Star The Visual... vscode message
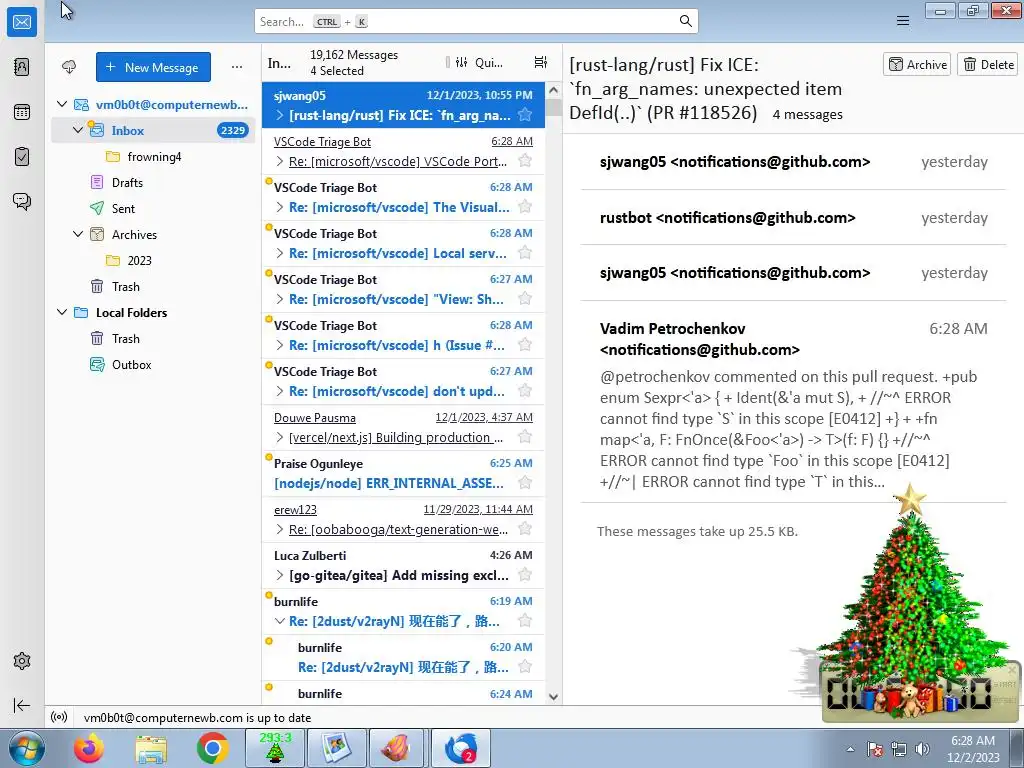This screenshot has height=768, width=1024. (524, 207)
